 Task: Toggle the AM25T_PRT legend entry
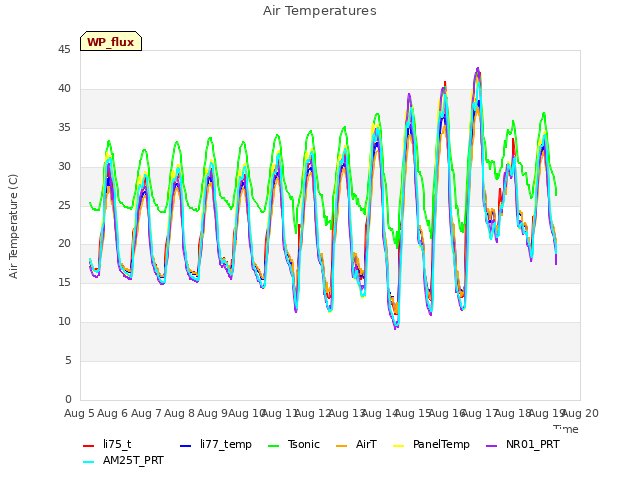(123, 461)
